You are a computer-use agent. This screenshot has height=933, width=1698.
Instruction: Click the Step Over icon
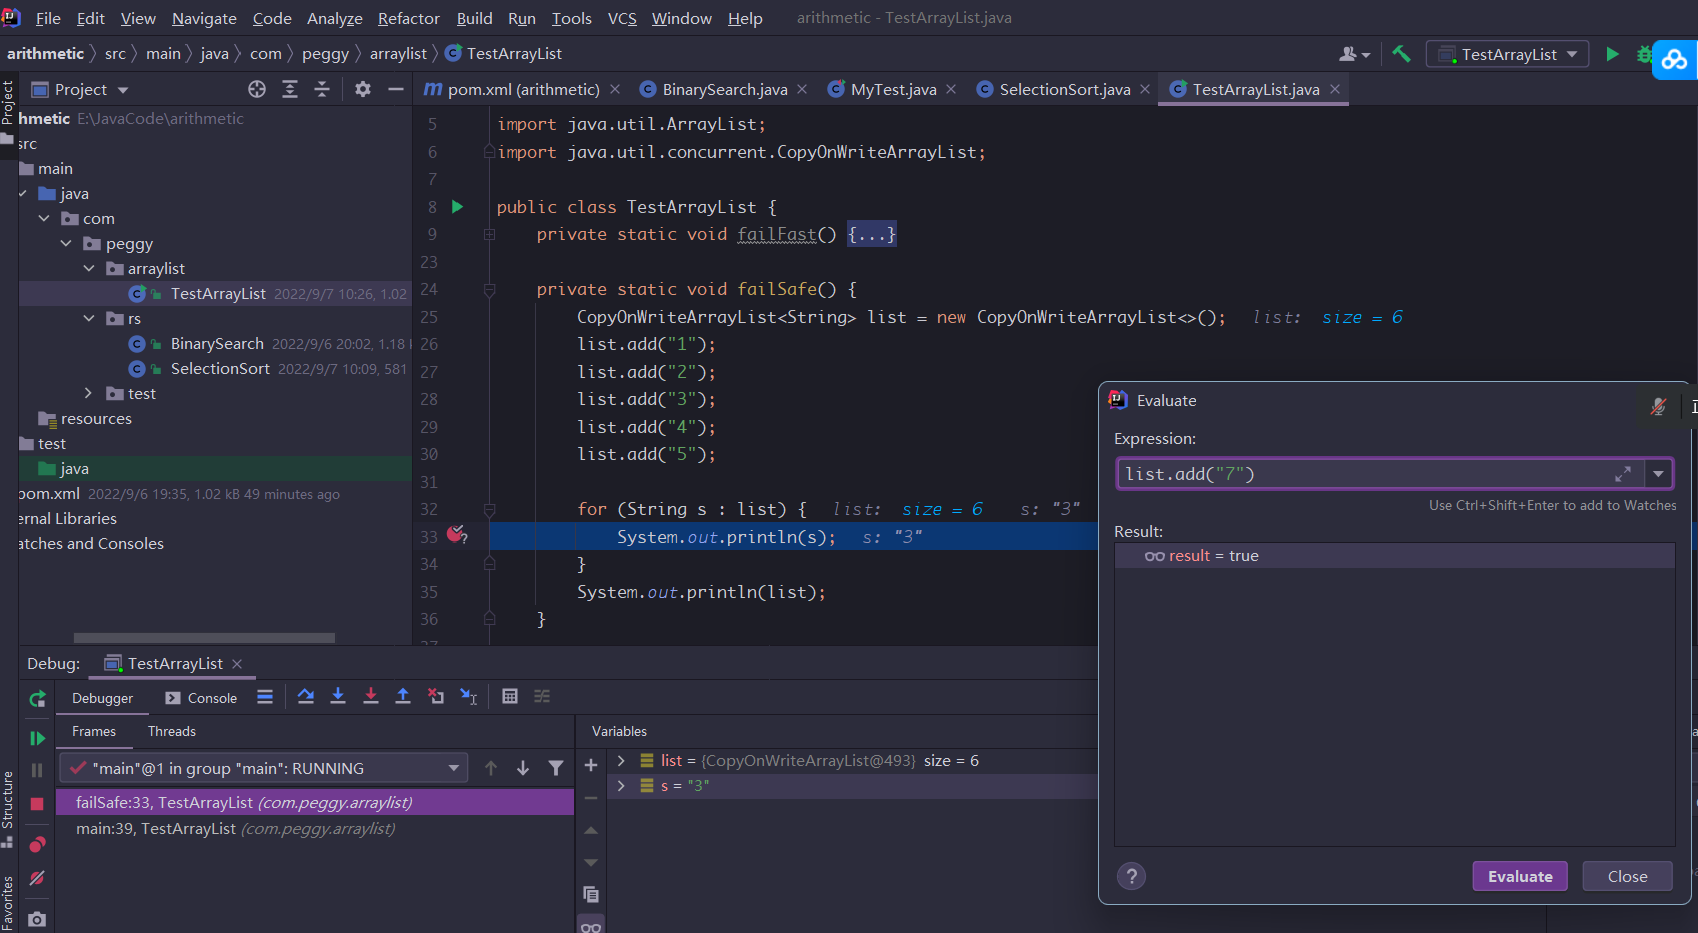tap(306, 696)
